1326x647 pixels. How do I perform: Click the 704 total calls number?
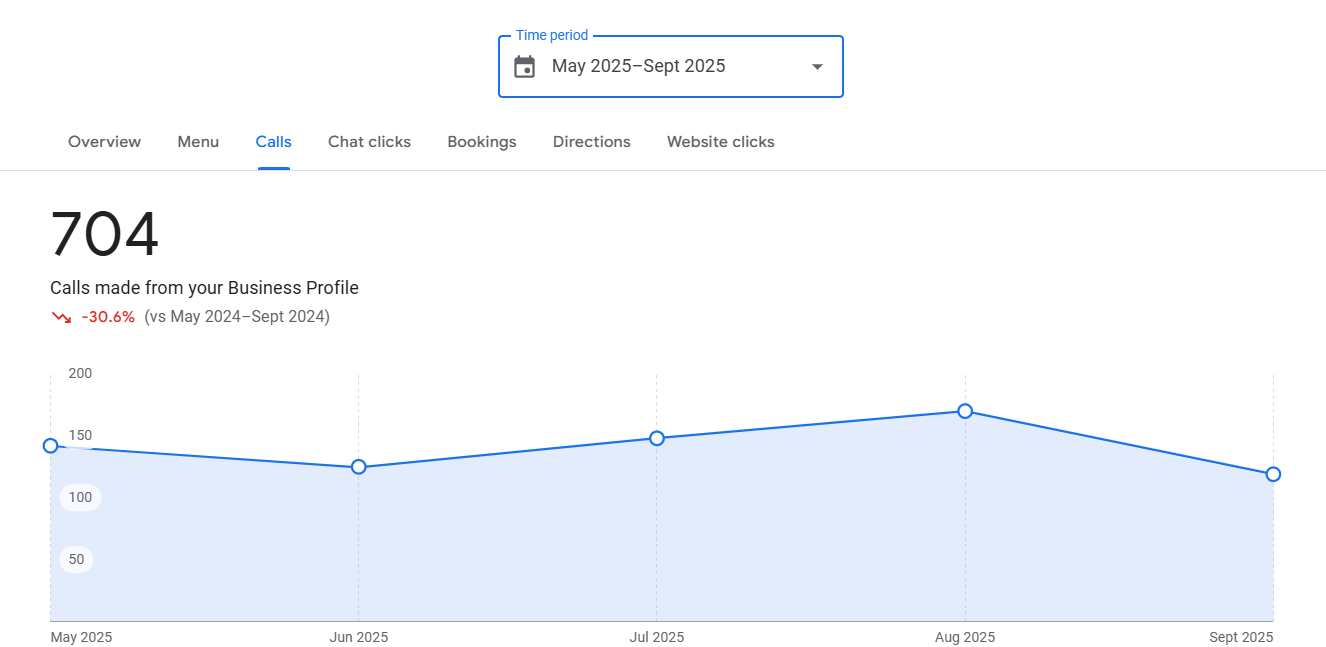click(x=105, y=235)
